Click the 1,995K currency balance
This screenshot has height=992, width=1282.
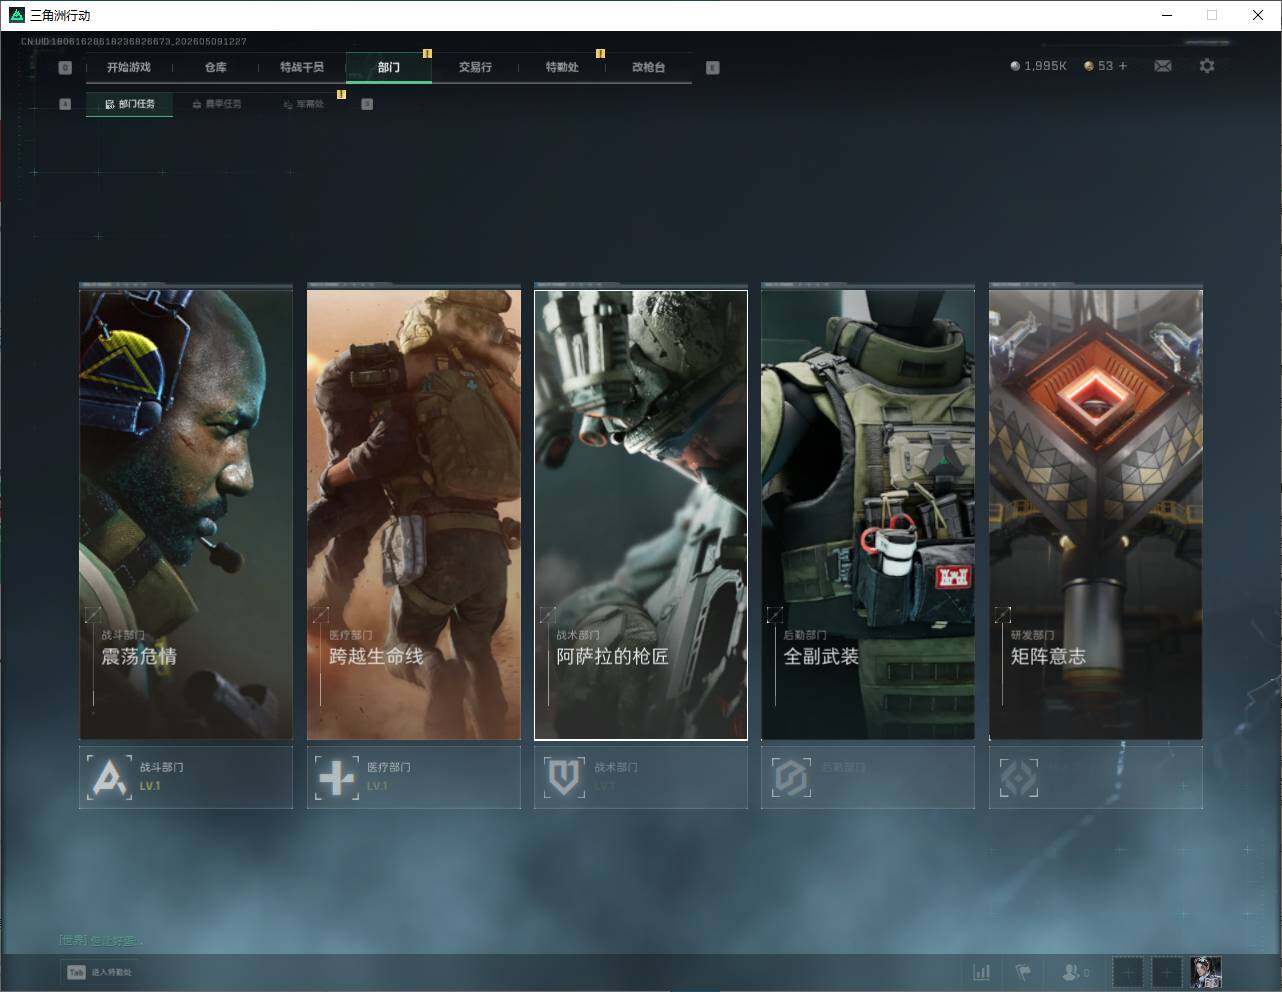coord(1045,66)
